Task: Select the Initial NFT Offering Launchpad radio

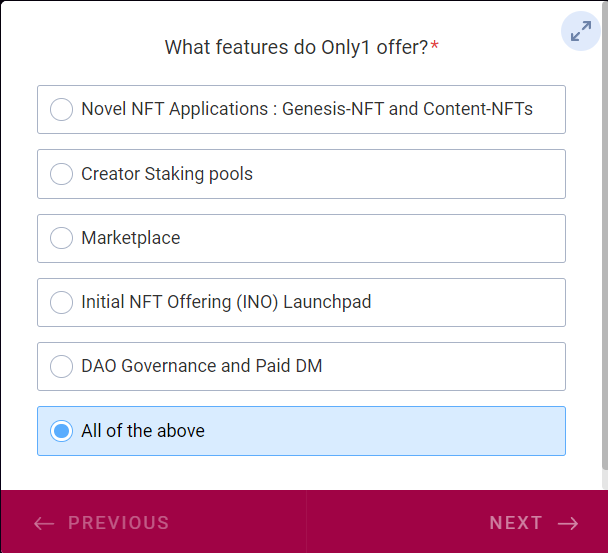Action: pos(61,302)
